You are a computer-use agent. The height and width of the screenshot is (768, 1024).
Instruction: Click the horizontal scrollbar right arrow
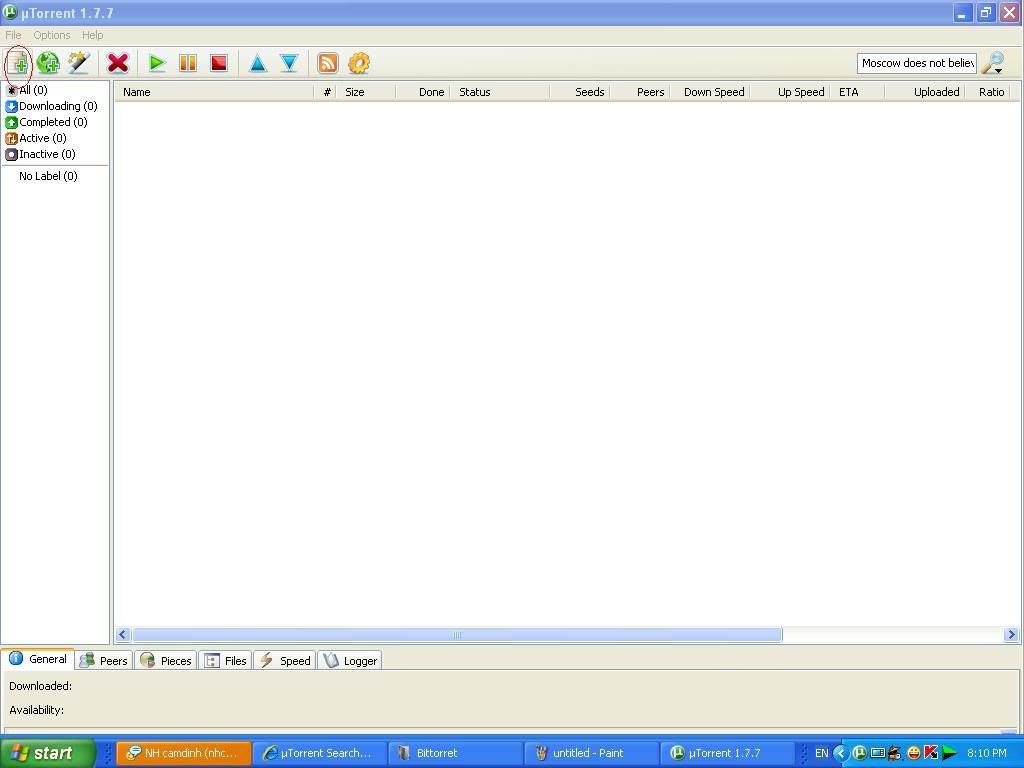(x=1010, y=634)
